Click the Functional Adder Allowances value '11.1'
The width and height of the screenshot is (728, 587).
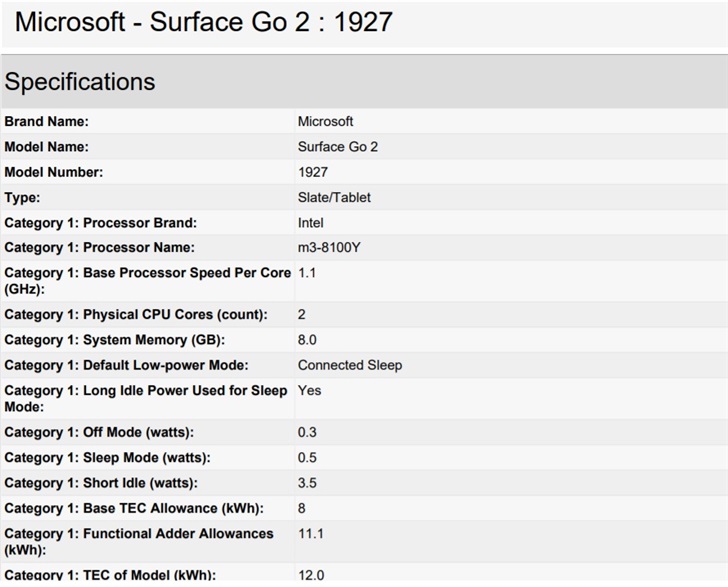[311, 533]
